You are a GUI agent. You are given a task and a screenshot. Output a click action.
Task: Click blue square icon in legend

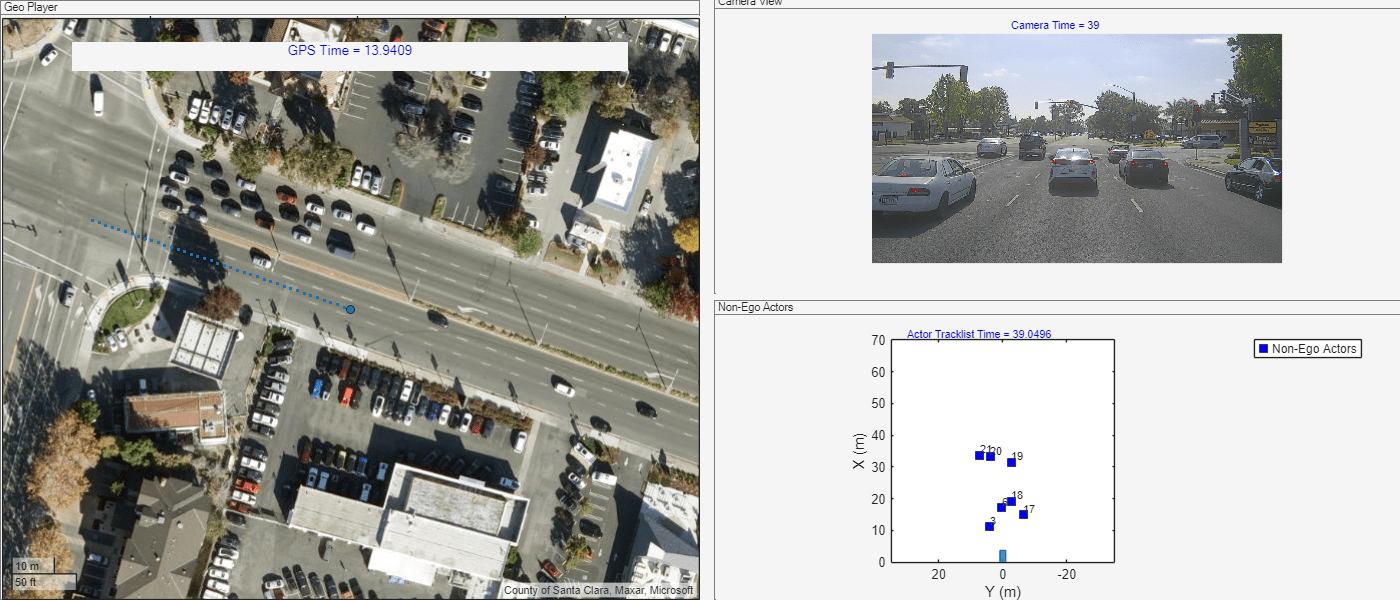click(1263, 349)
